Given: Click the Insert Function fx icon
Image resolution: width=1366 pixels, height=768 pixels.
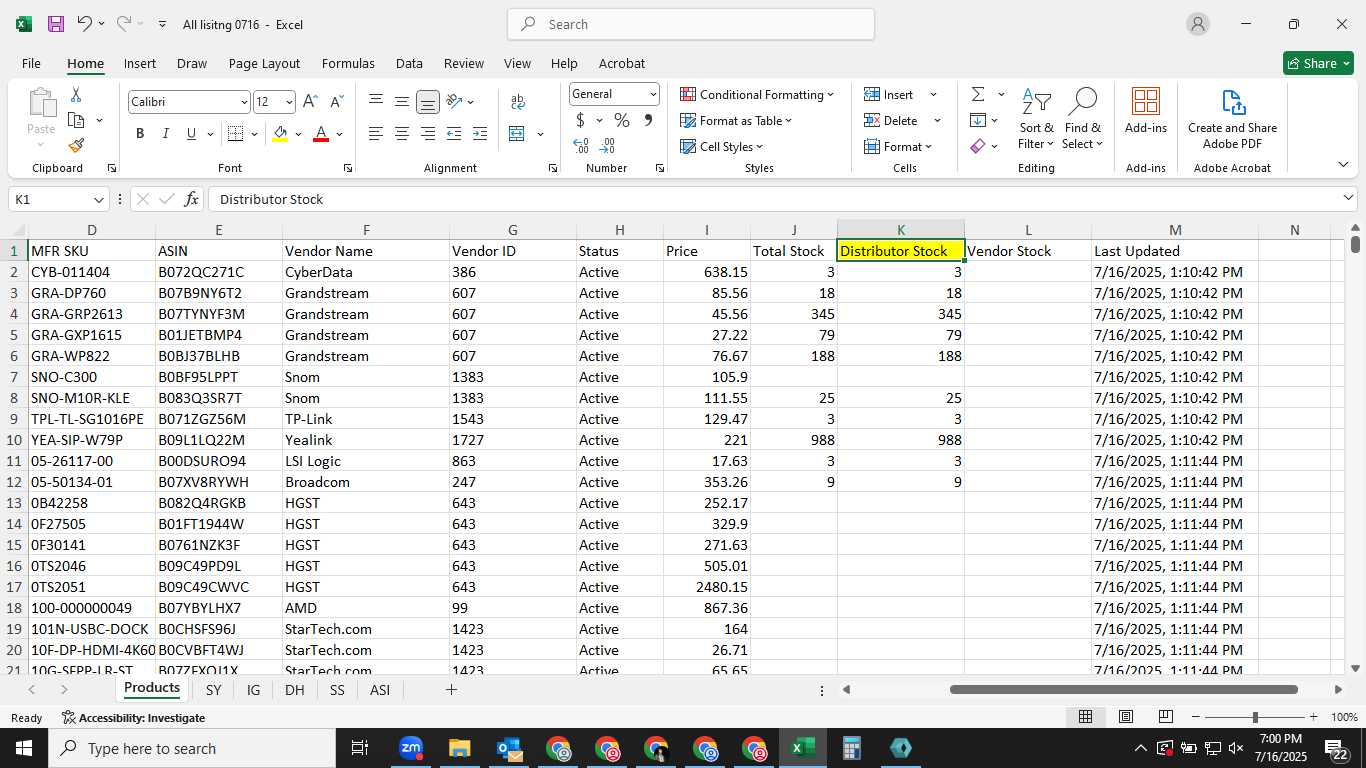Looking at the screenshot, I should [192, 199].
